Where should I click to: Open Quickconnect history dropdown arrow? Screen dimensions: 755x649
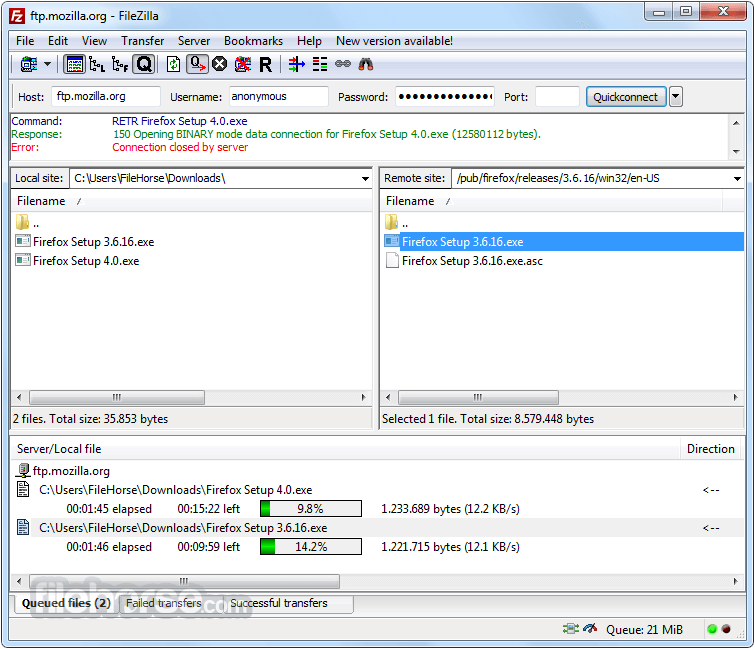click(676, 97)
